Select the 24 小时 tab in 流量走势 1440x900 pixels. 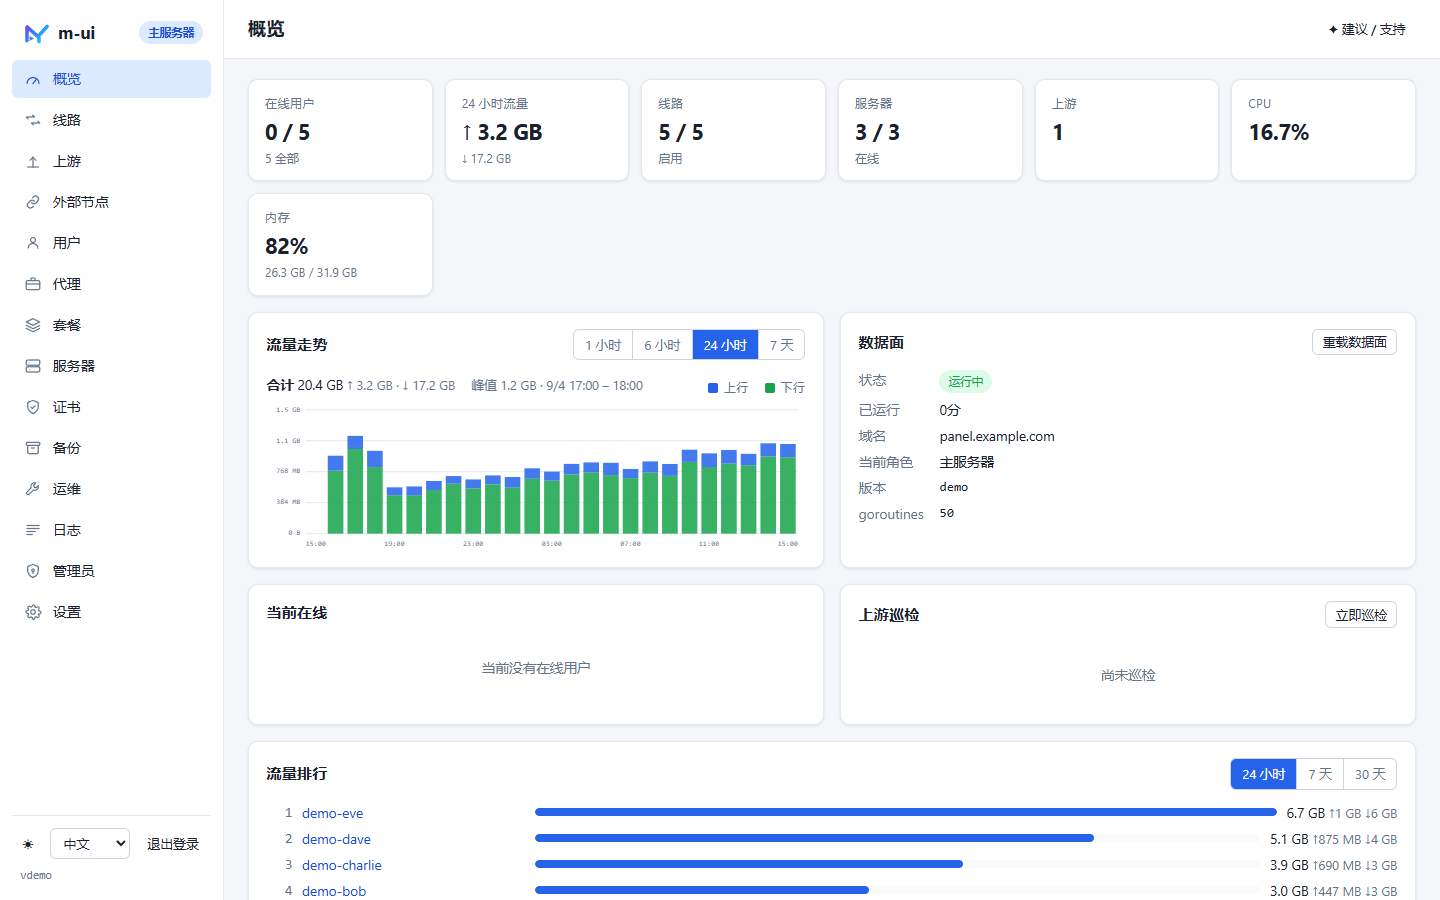pyautogui.click(x=725, y=345)
